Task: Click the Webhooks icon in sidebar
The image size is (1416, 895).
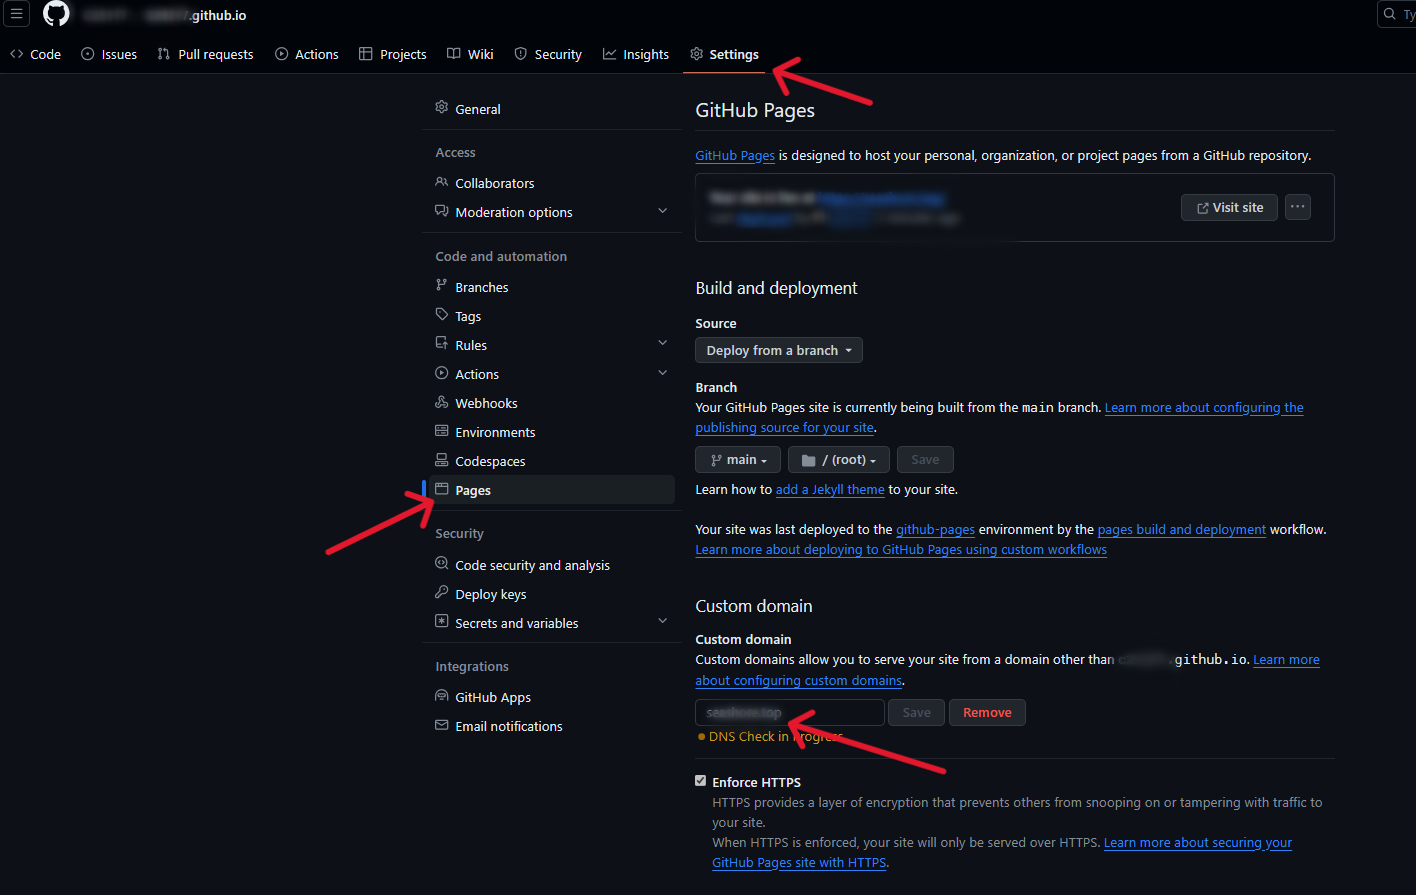Action: (442, 403)
